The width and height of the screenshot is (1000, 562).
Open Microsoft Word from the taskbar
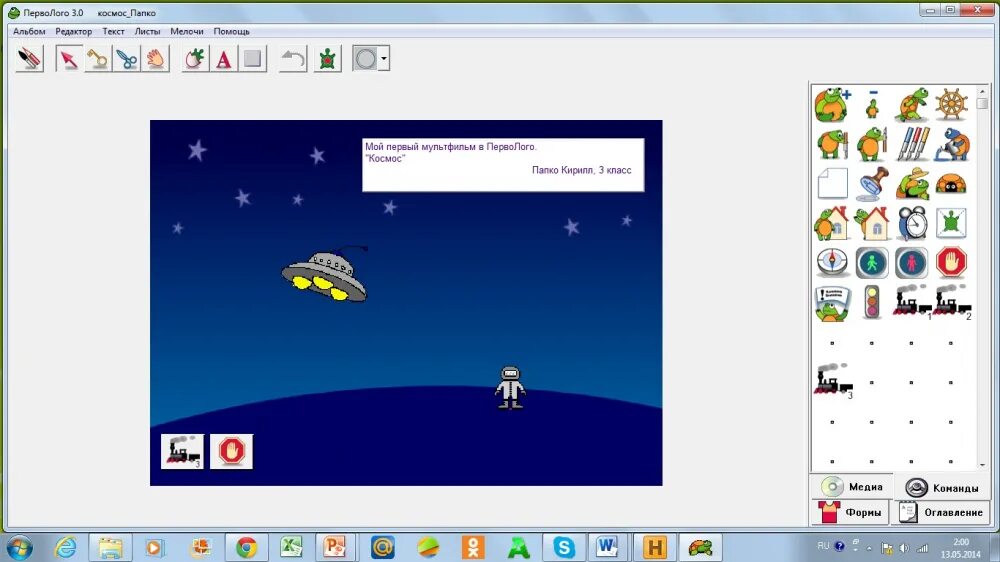(x=607, y=547)
